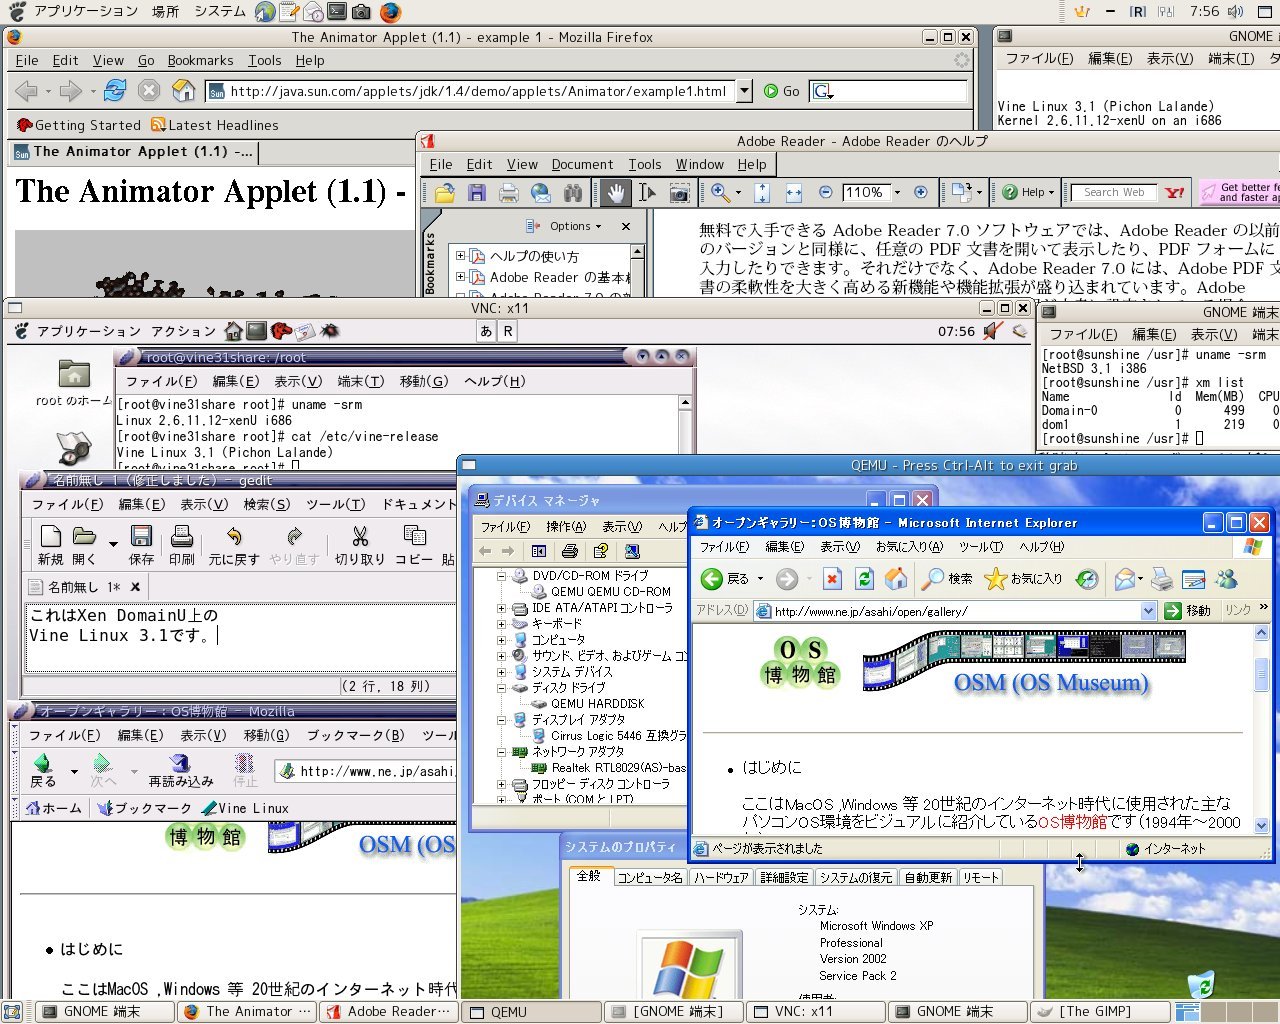This screenshot has height=1024, width=1280.
Task: Click the Zoom Out minus button in Adobe Reader
Action: 825,192
